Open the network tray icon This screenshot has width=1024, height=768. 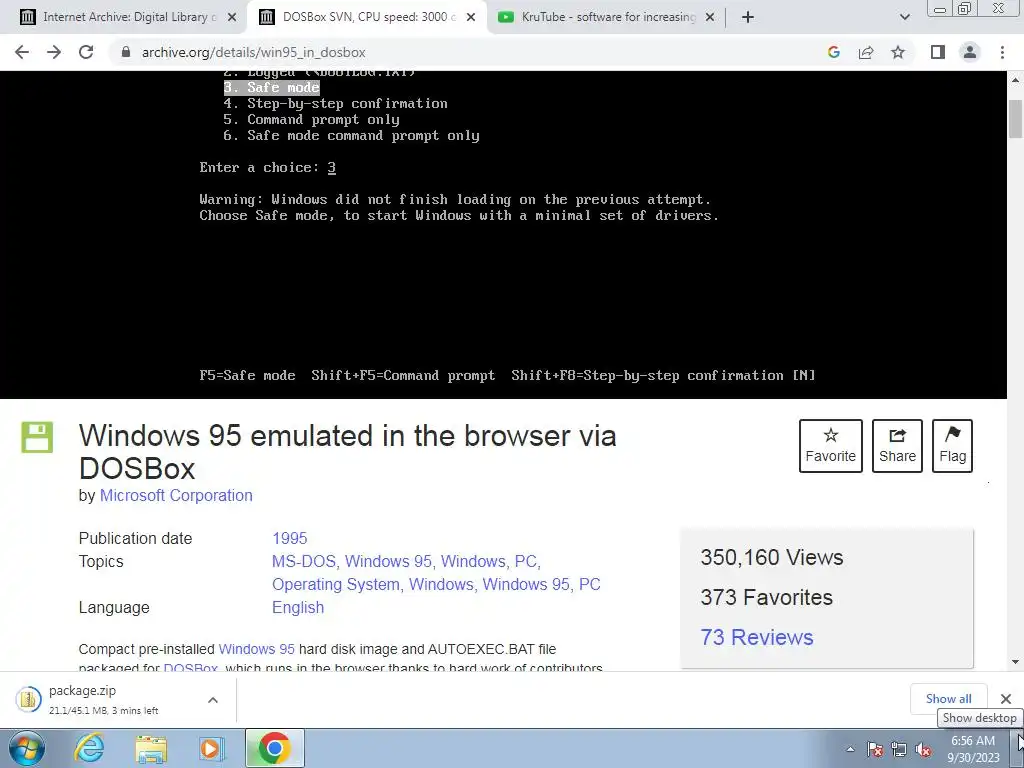(899, 749)
